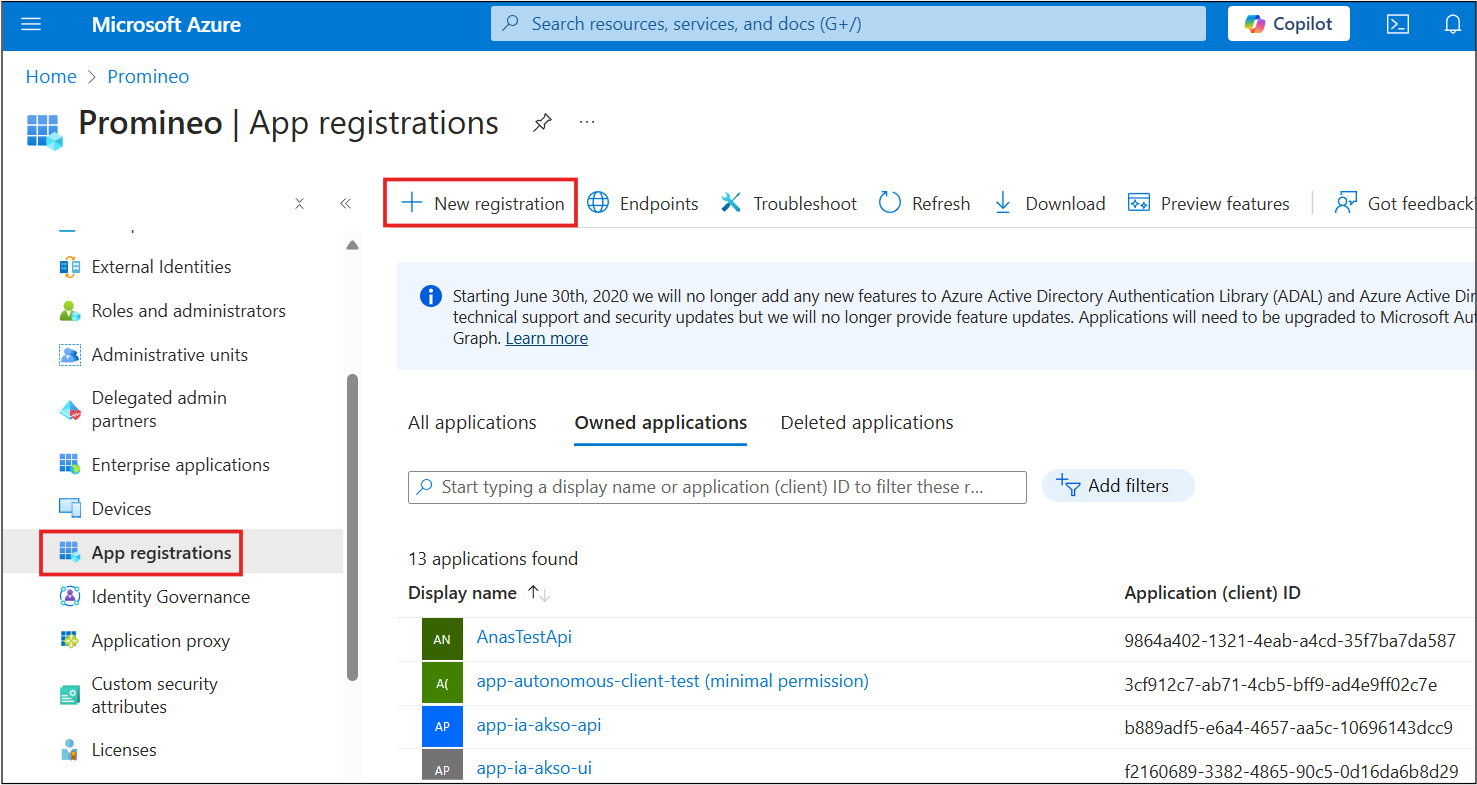Click the App registrations icon beside the page title
The height and width of the screenshot is (785, 1477).
click(45, 131)
